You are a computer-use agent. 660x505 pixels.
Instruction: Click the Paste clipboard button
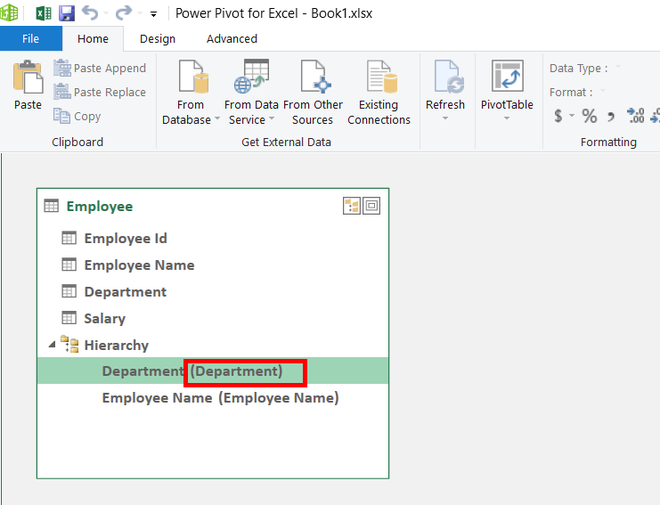click(28, 85)
